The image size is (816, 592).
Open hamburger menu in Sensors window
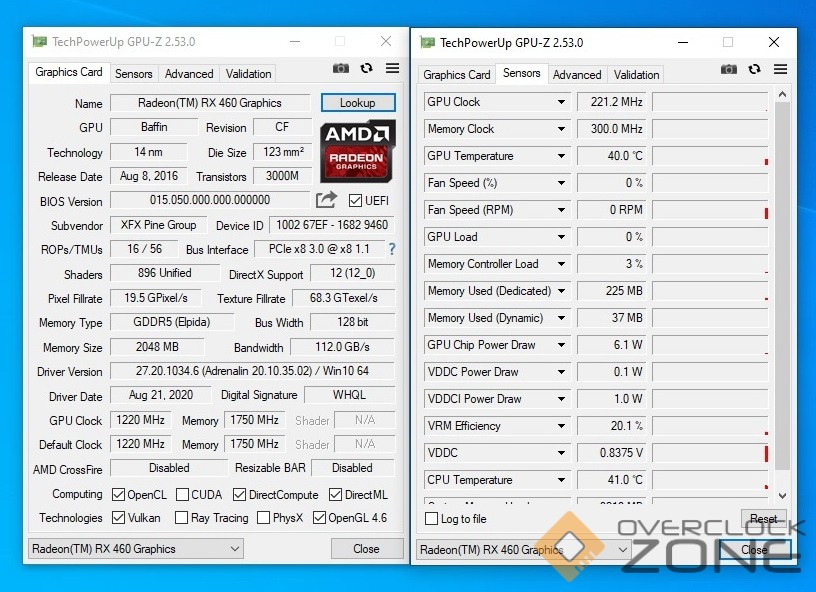pos(780,69)
